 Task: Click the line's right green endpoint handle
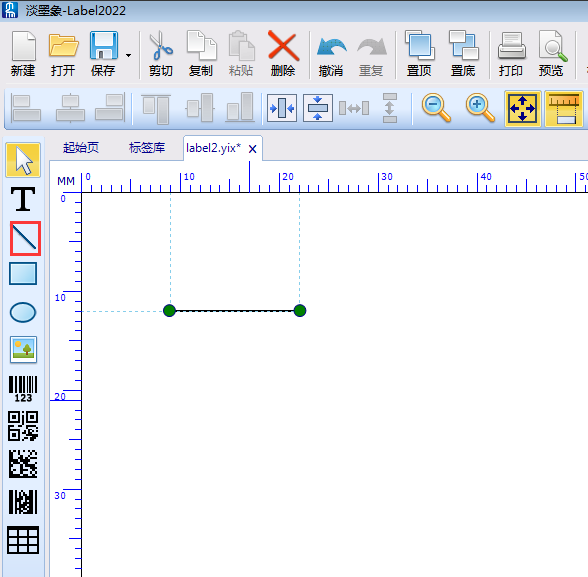point(300,310)
